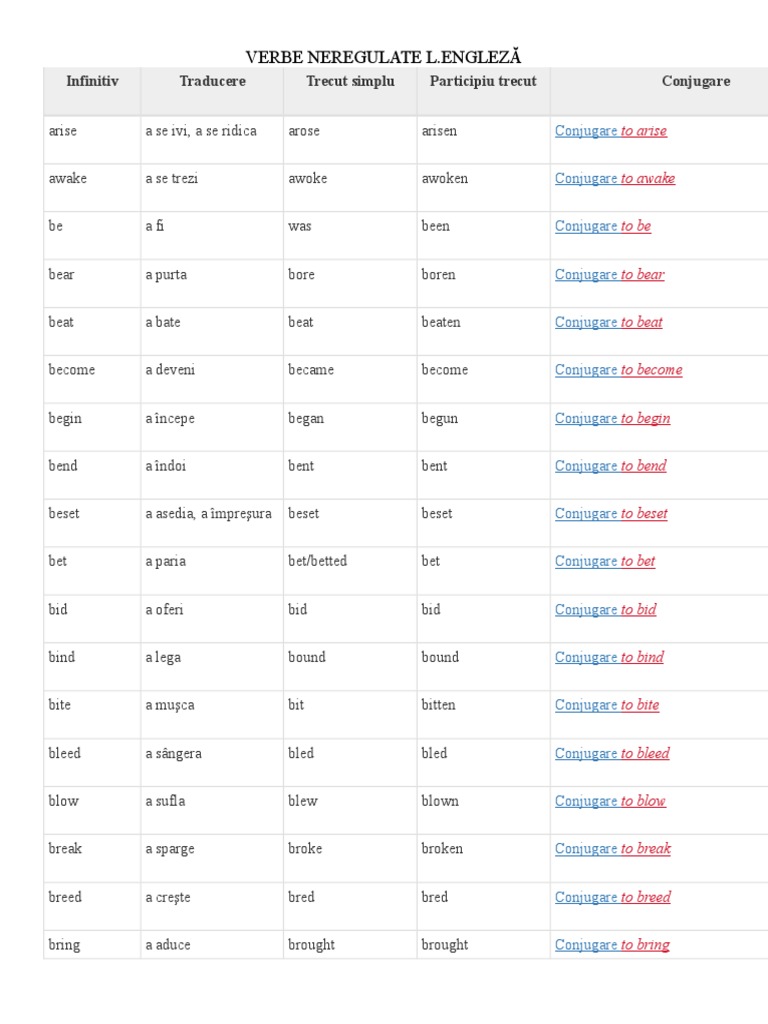Click the 'Conjugare to bet' link
The width and height of the screenshot is (768, 1024).
point(605,562)
